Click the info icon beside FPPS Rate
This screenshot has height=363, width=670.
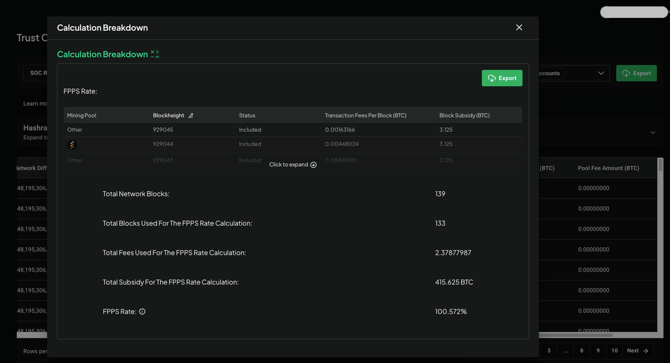(142, 312)
